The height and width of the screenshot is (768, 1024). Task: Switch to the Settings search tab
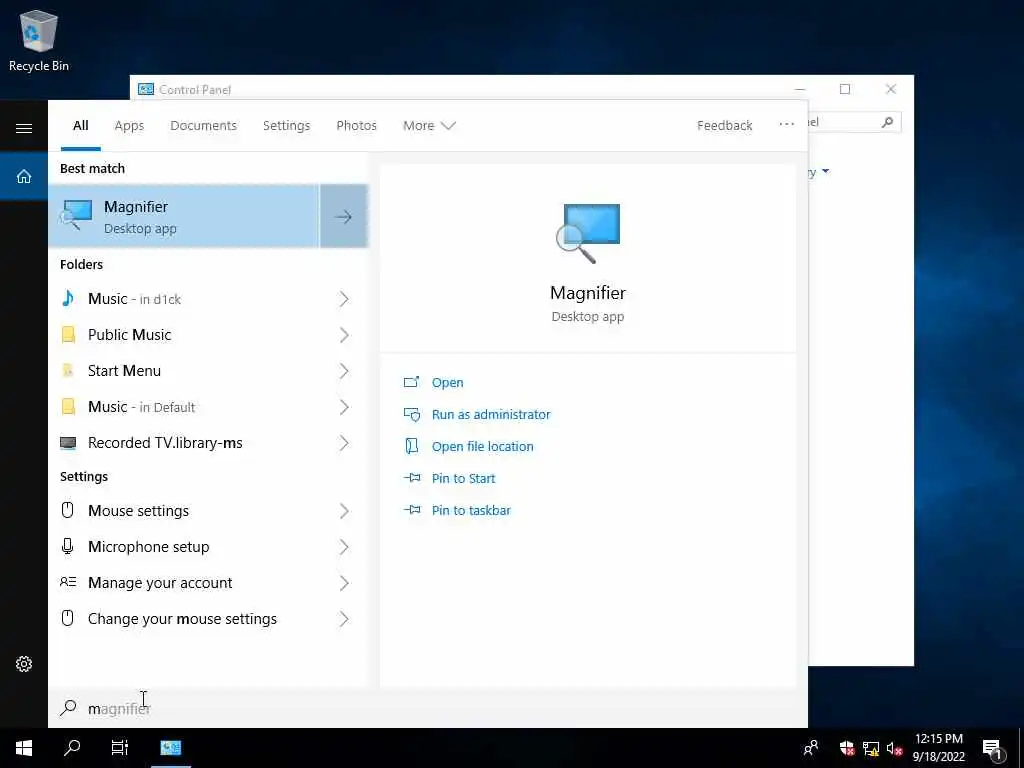(287, 125)
